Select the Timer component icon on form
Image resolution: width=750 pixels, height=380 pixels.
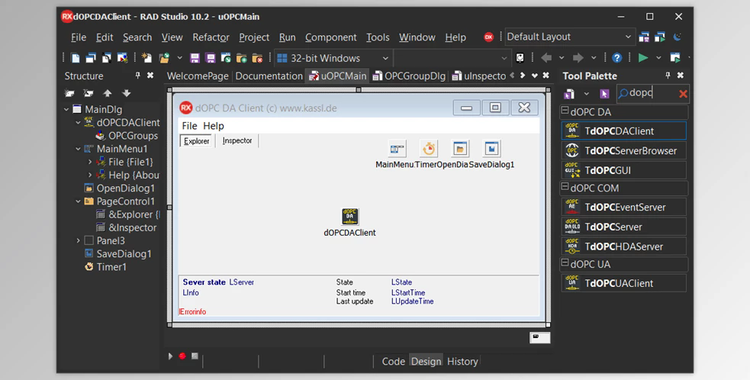[x=429, y=149]
